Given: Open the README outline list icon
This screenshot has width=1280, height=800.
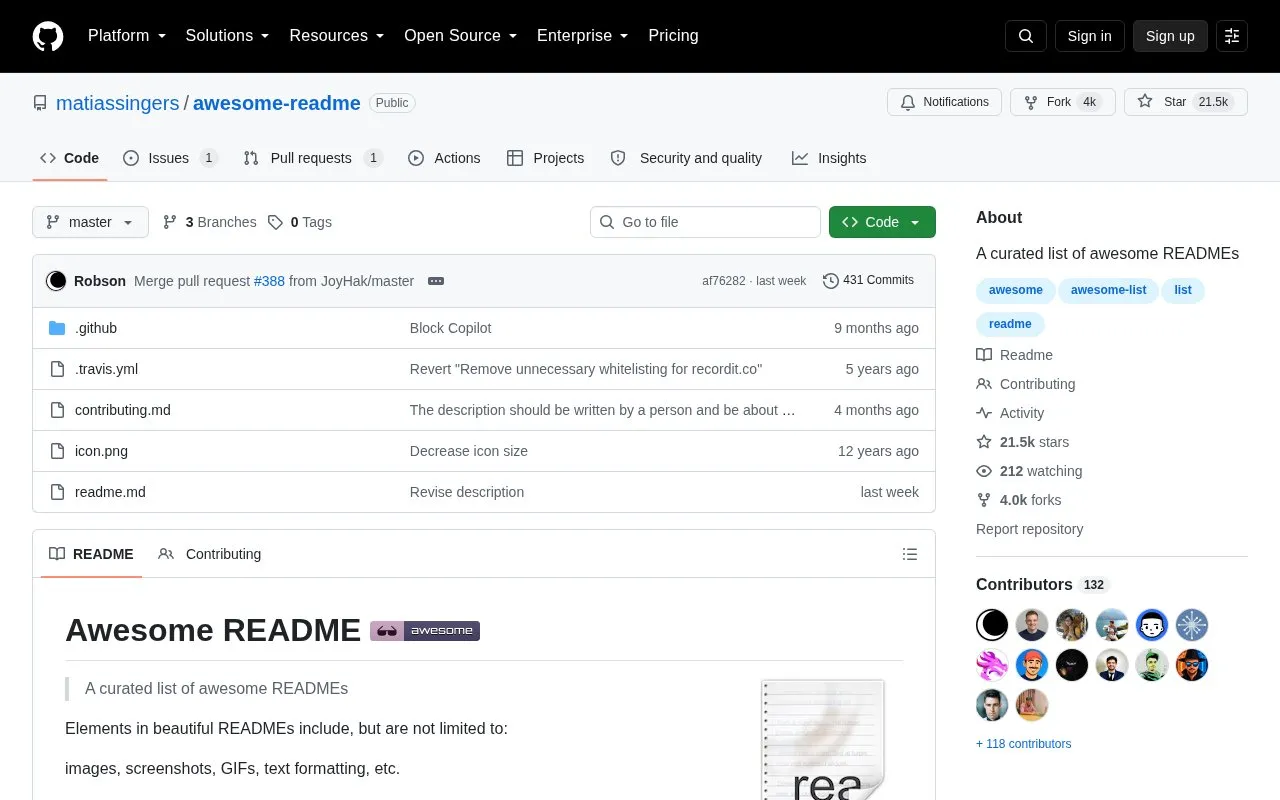Looking at the screenshot, I should [x=910, y=554].
